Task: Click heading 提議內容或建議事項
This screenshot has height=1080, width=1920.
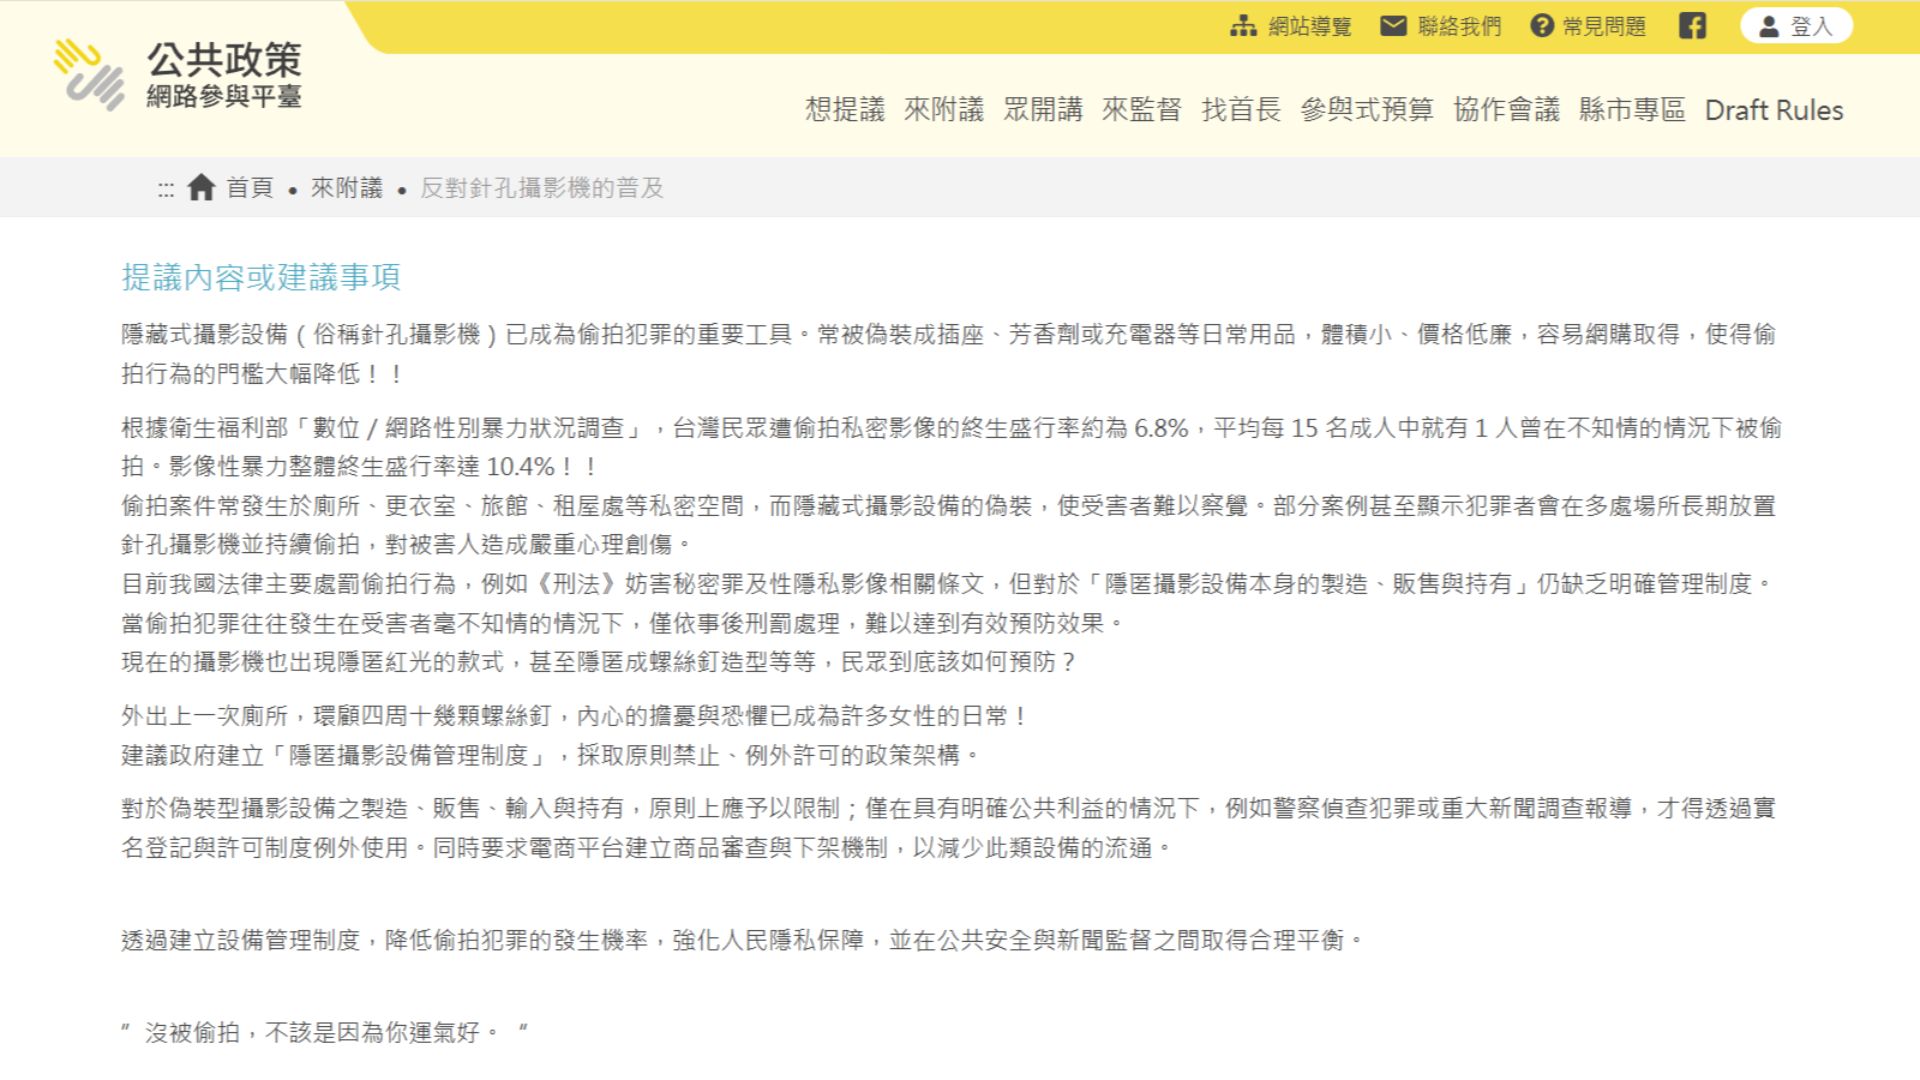Action: coord(261,277)
